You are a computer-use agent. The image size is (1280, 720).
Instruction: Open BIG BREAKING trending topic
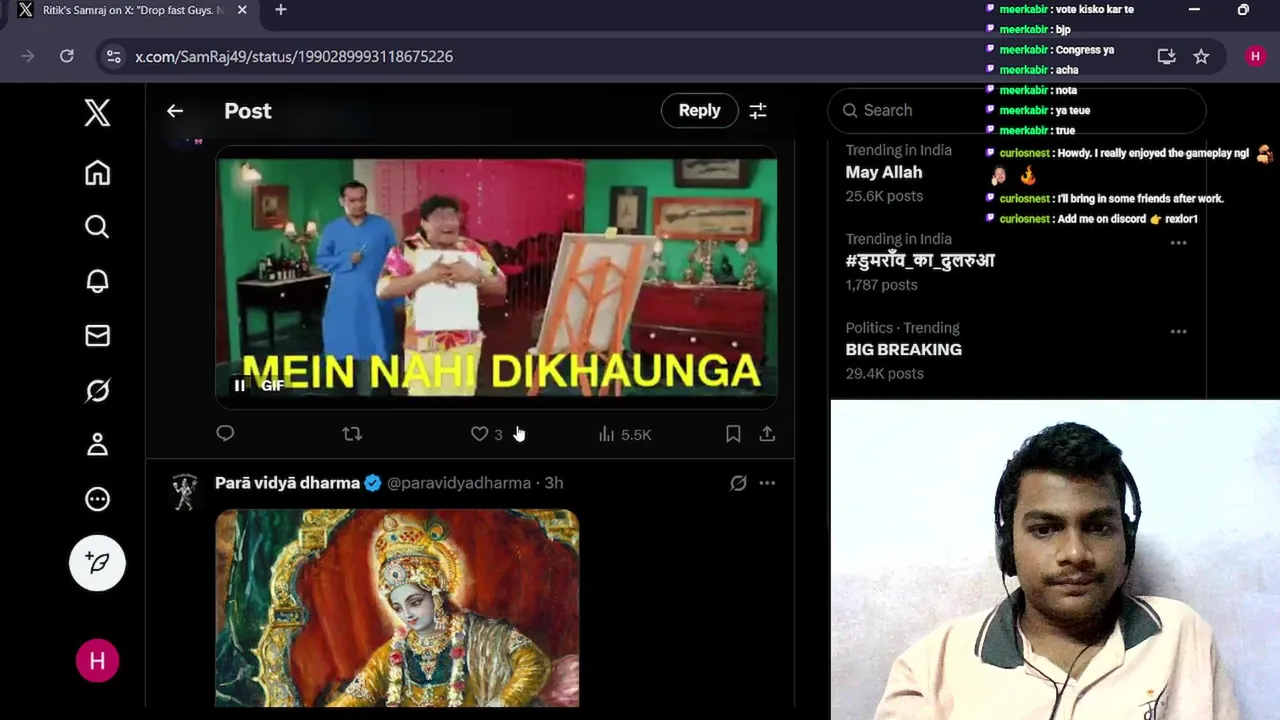tap(904, 349)
